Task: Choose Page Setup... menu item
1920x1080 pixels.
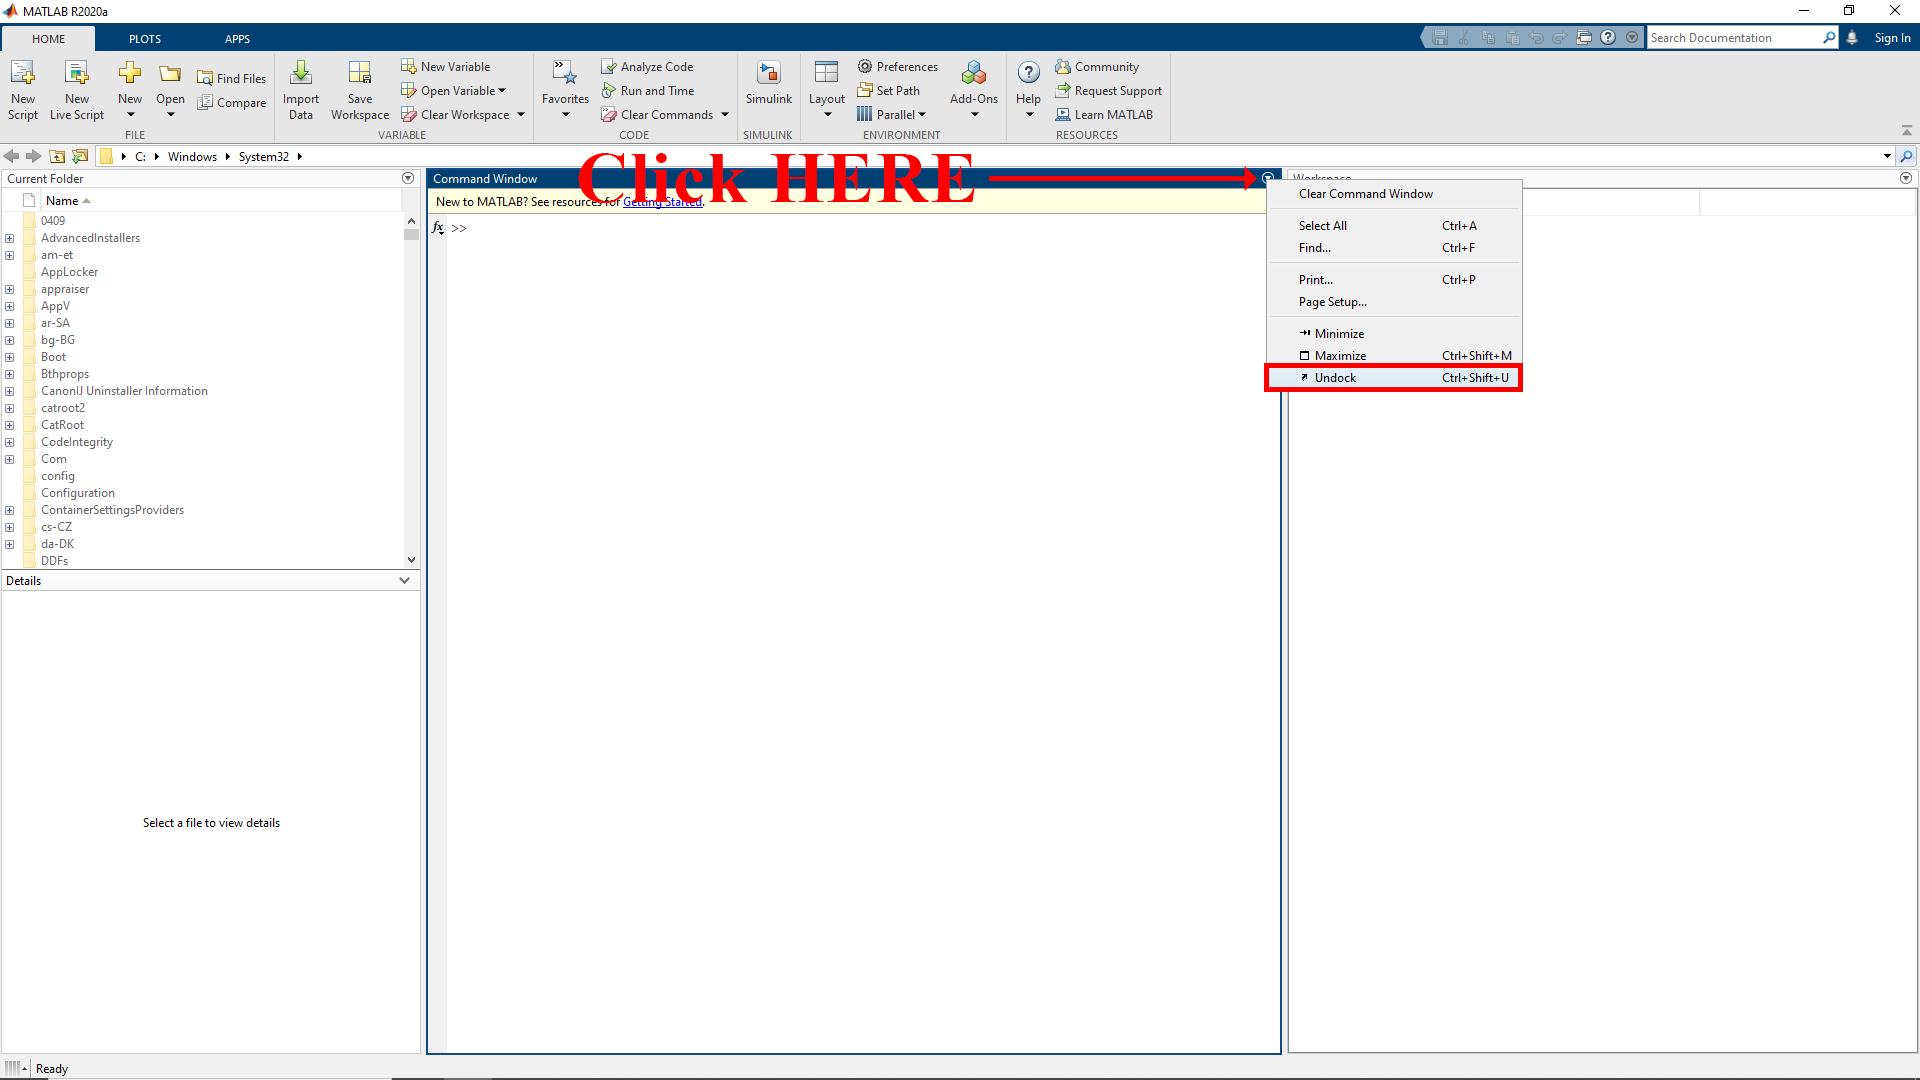Action: (1394, 302)
